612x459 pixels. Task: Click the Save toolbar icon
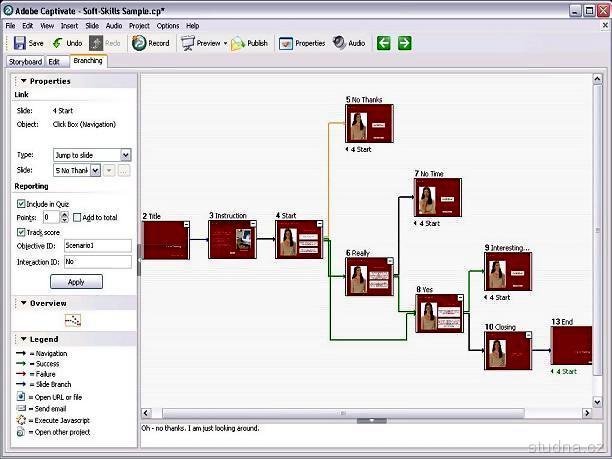(19, 43)
